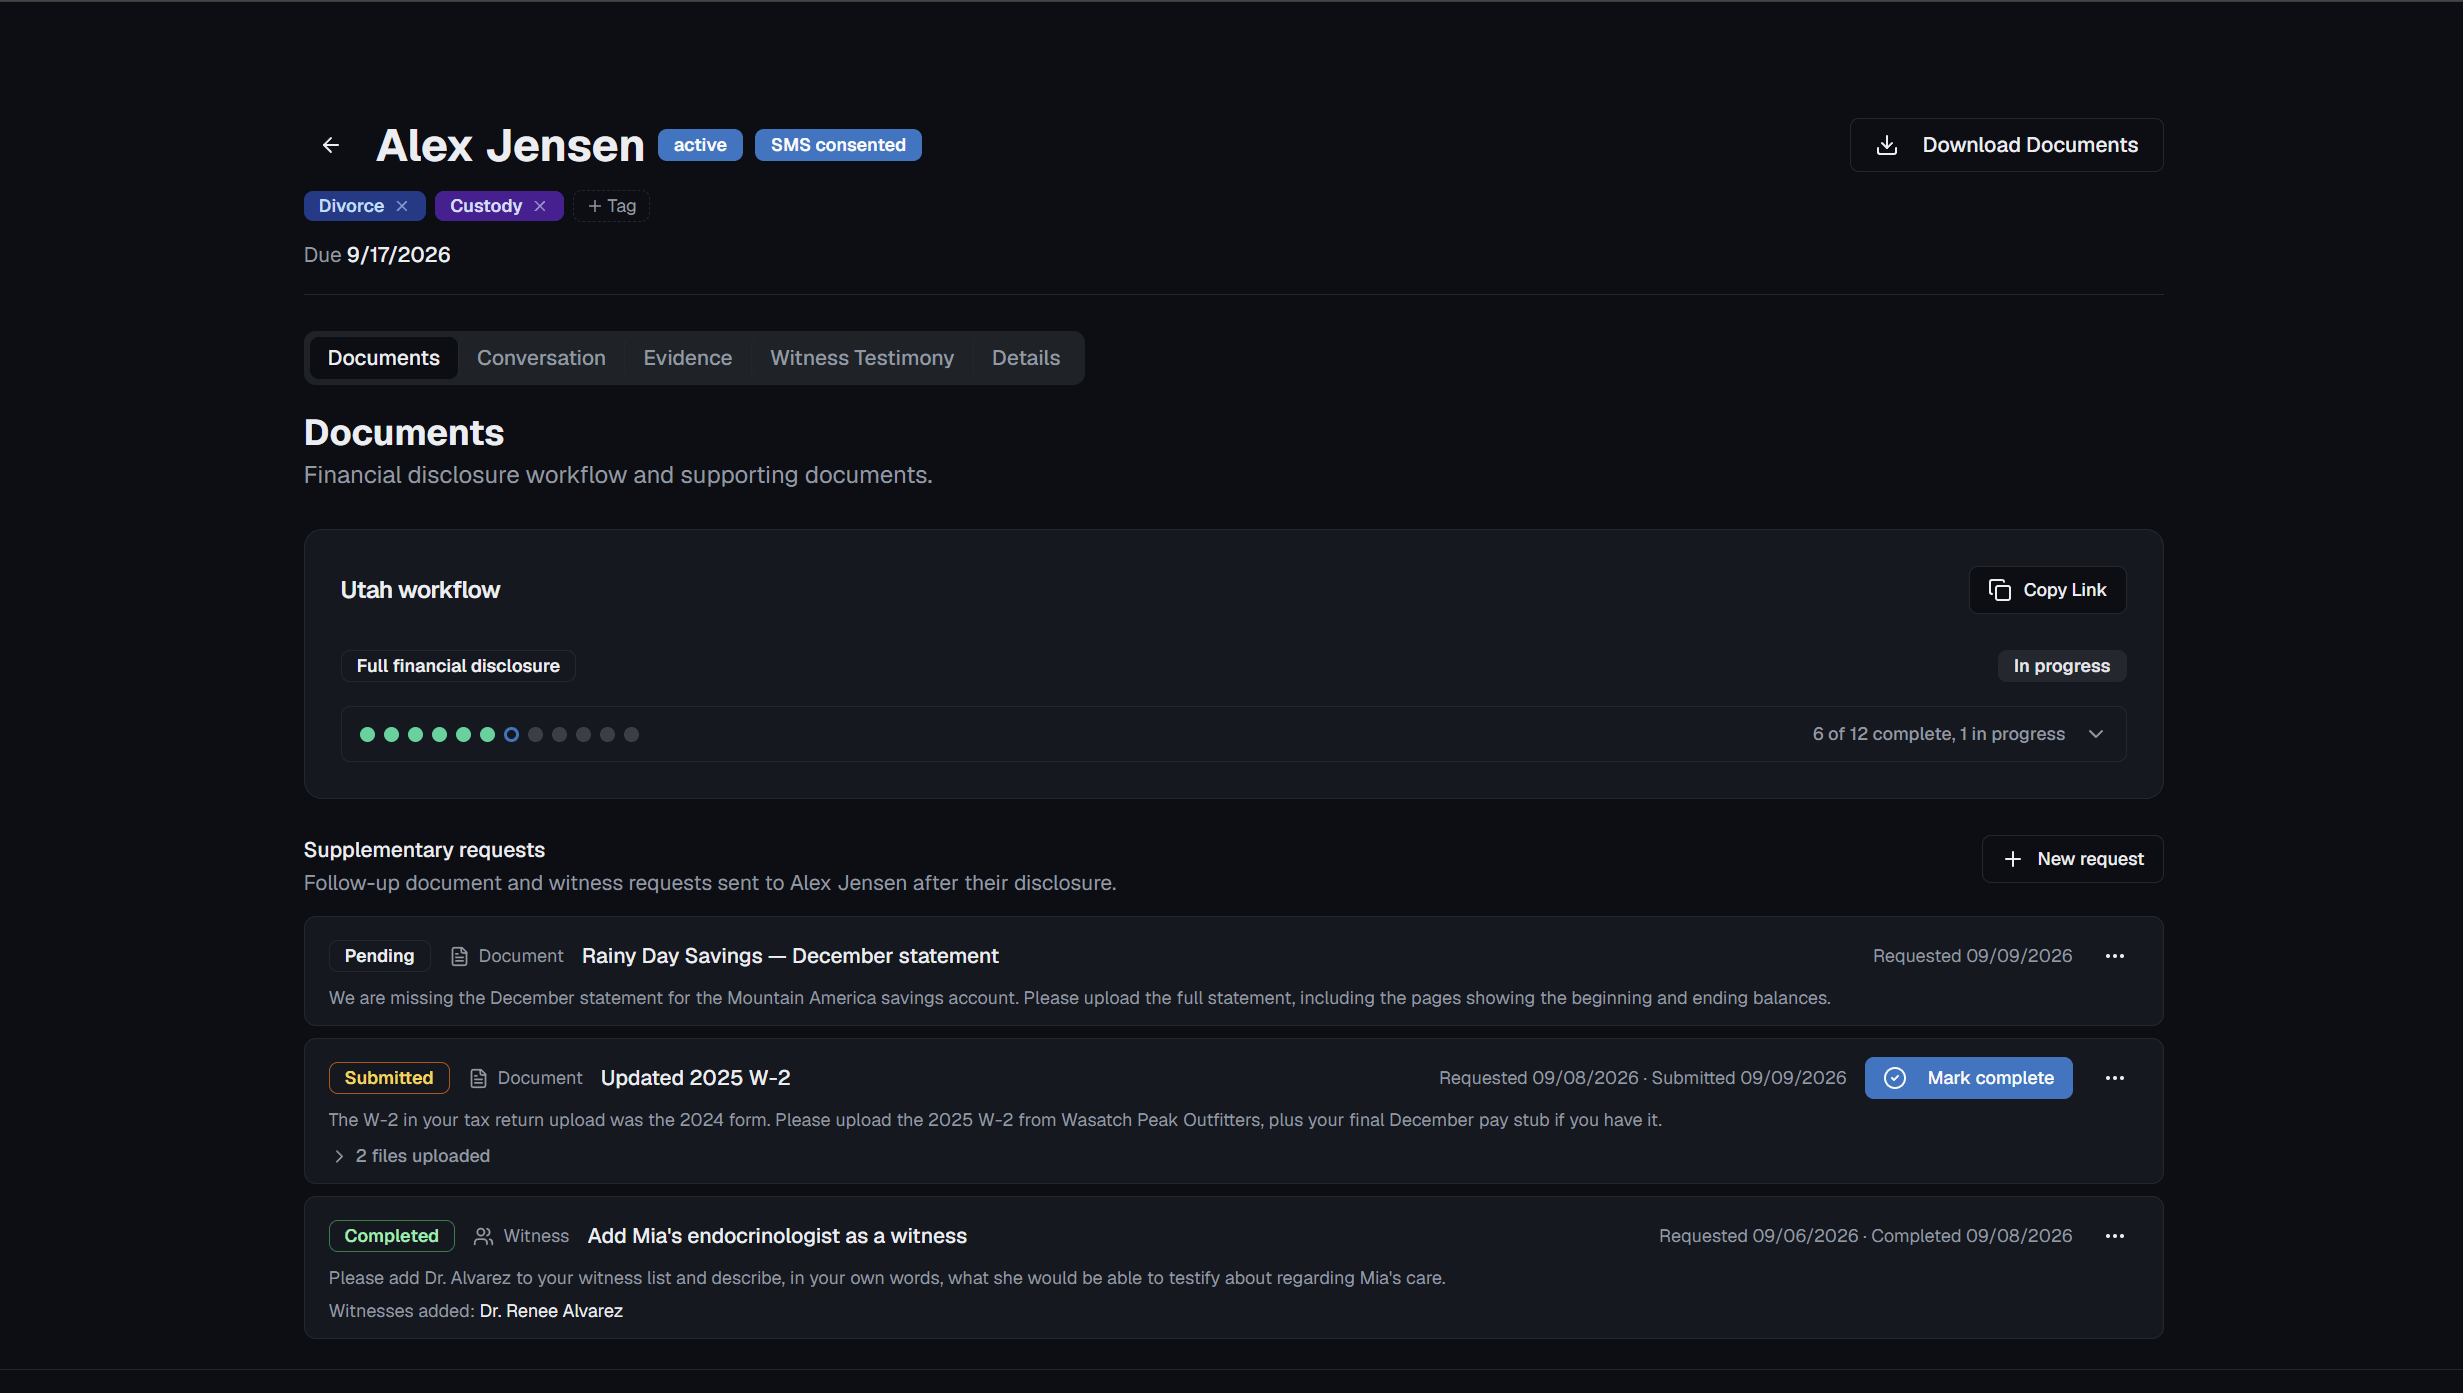This screenshot has height=1393, width=2463.
Task: Expand the workflow progress chevron
Action: point(2096,734)
